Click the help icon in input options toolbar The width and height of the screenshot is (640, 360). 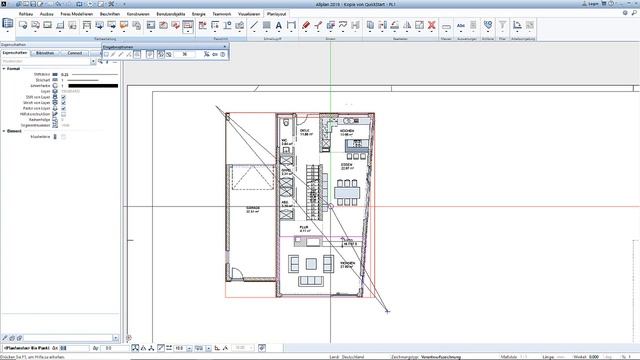[x=223, y=54]
